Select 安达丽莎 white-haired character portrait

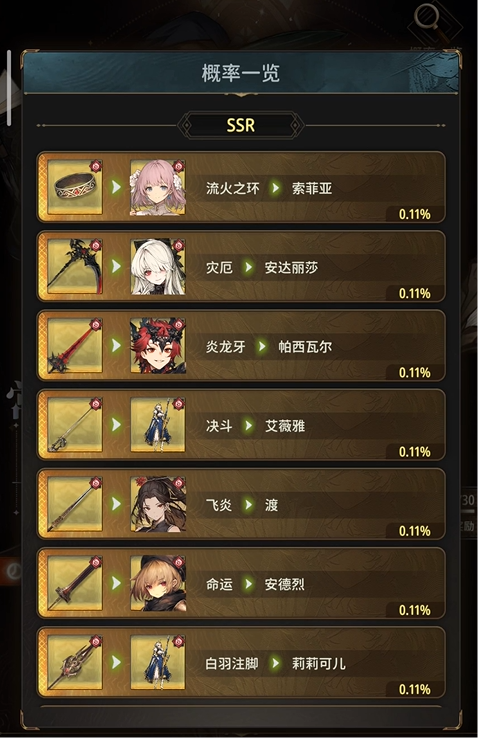point(158,266)
